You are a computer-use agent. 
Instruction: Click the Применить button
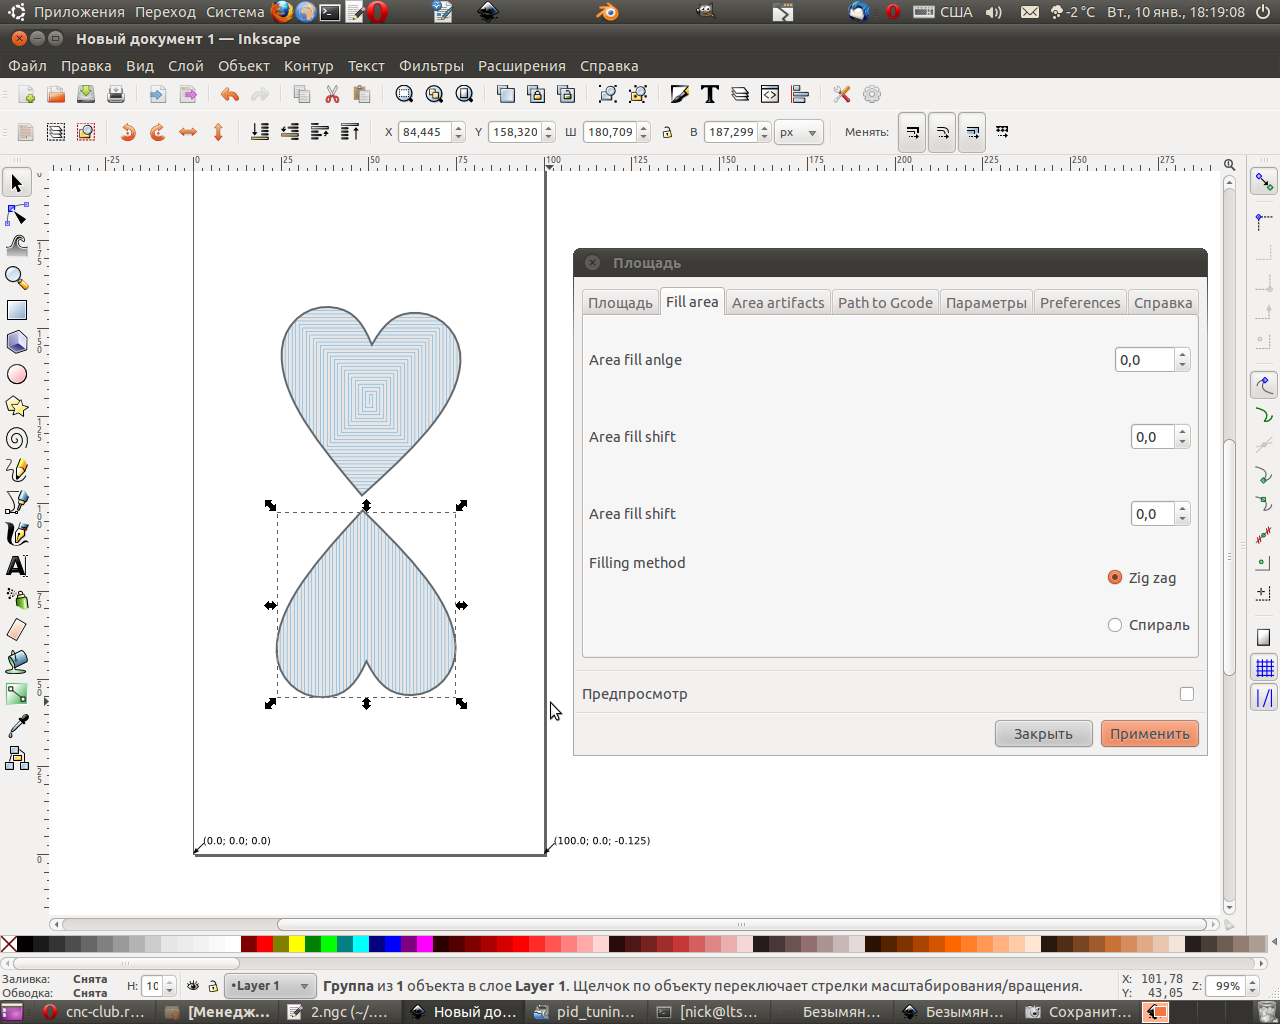1149,734
